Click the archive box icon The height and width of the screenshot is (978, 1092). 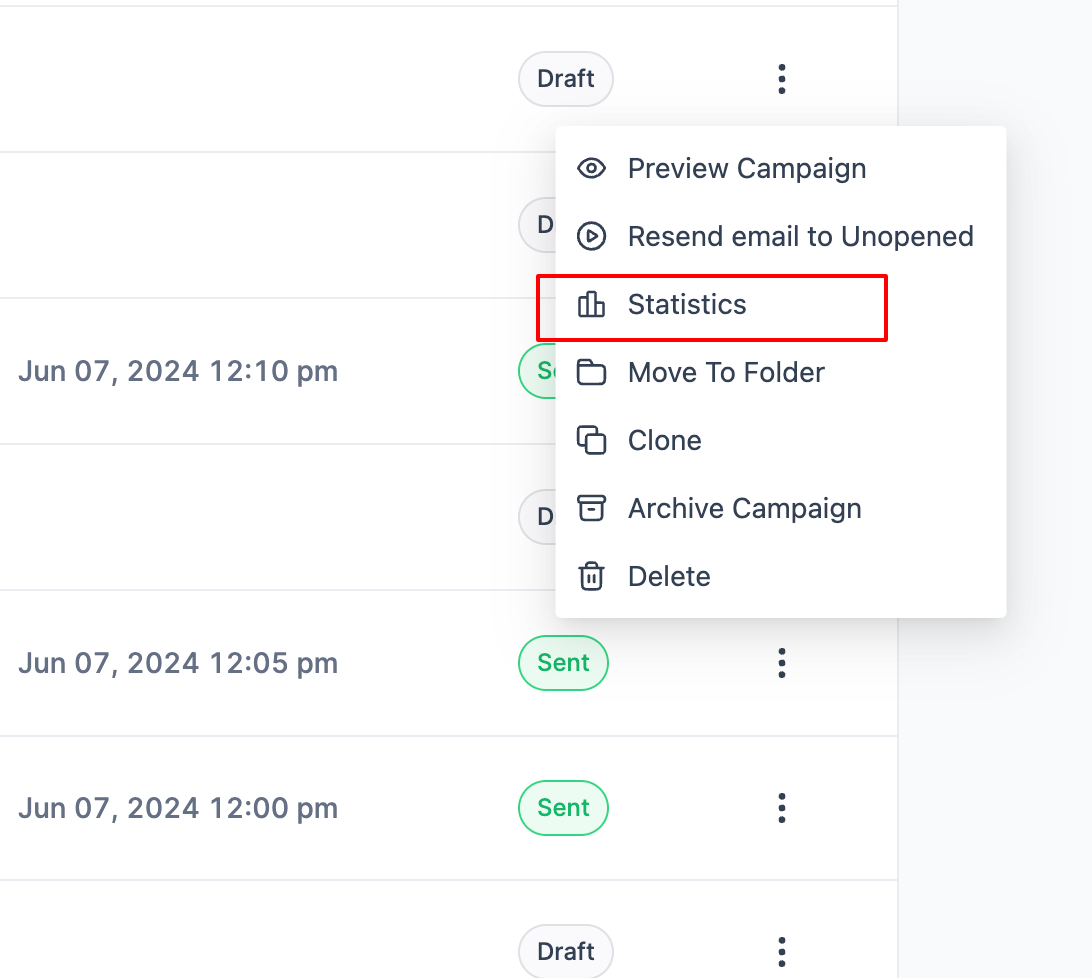coord(592,508)
